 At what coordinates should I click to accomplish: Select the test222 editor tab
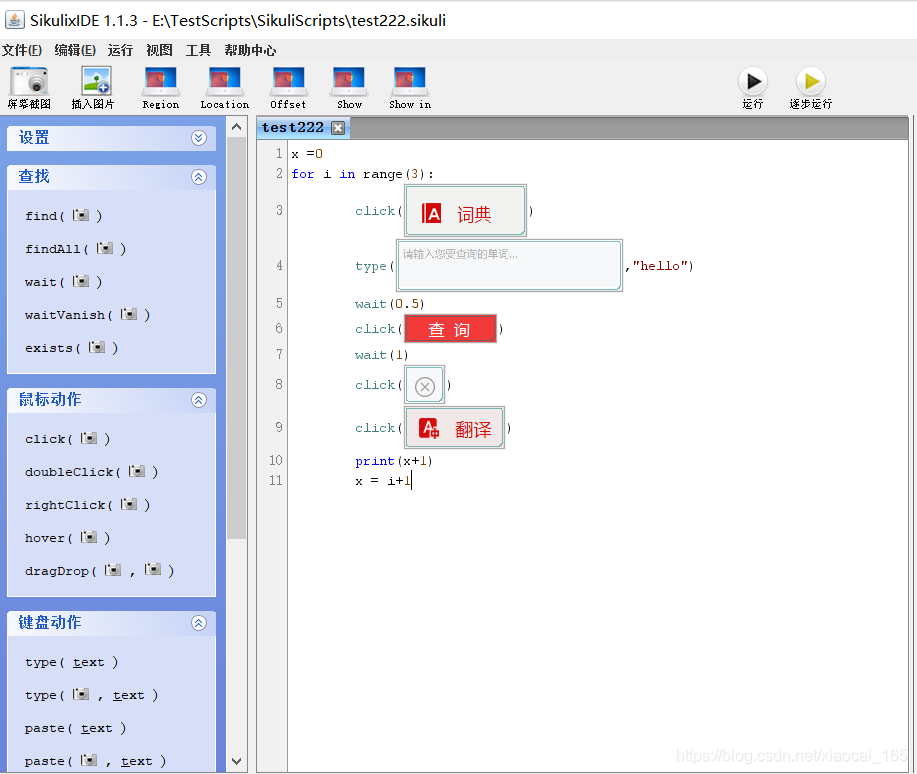pyautogui.click(x=292, y=128)
